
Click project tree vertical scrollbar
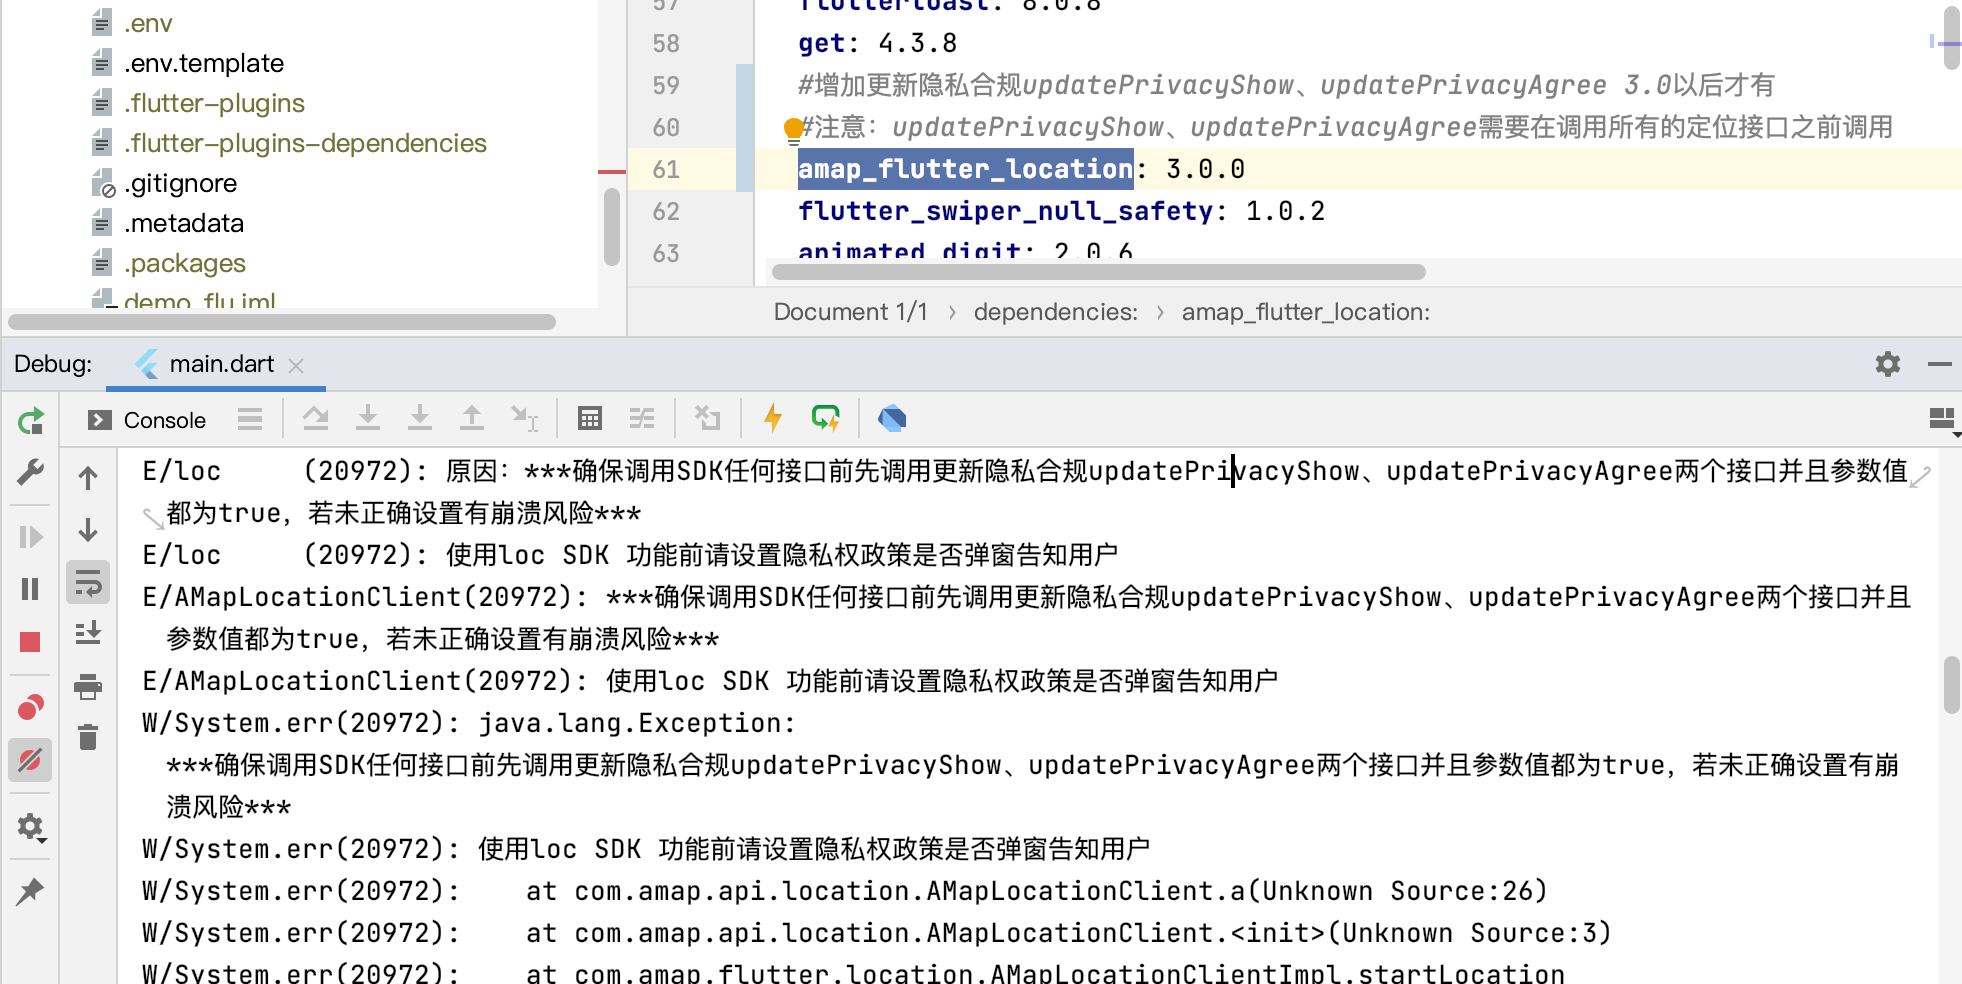[x=612, y=227]
